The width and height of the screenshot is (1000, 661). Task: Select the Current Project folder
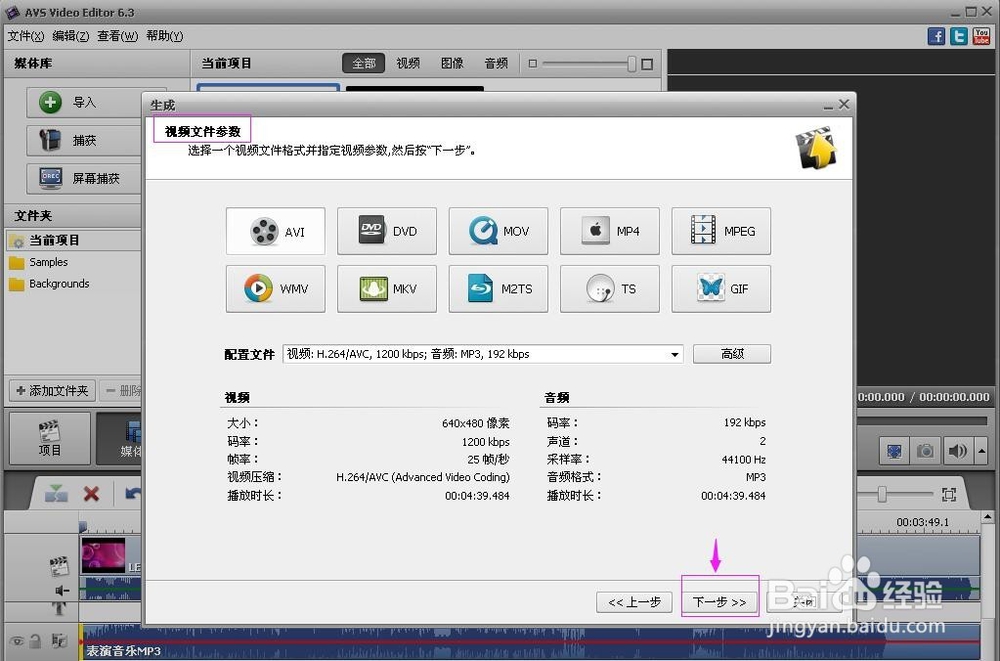coord(73,241)
